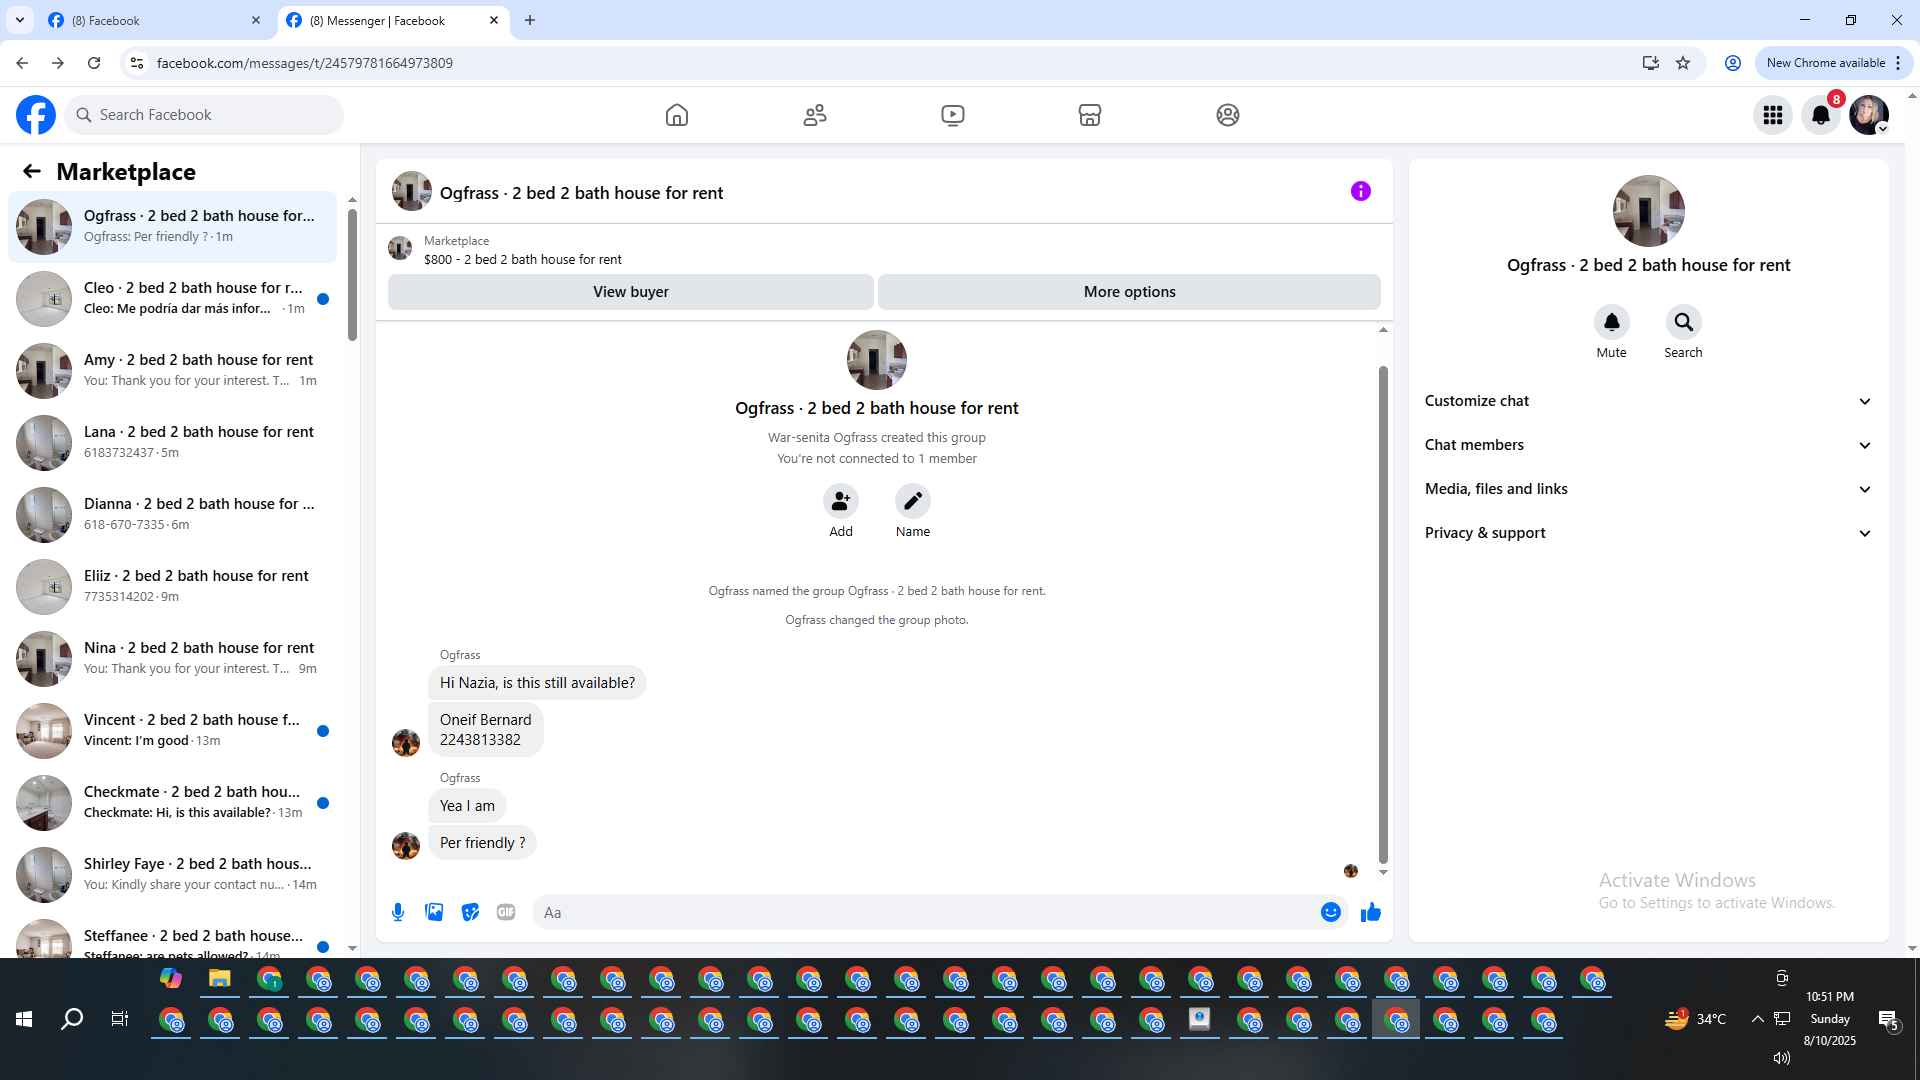Click the conversation list scrollbar
The width and height of the screenshot is (1920, 1080).
[352, 275]
